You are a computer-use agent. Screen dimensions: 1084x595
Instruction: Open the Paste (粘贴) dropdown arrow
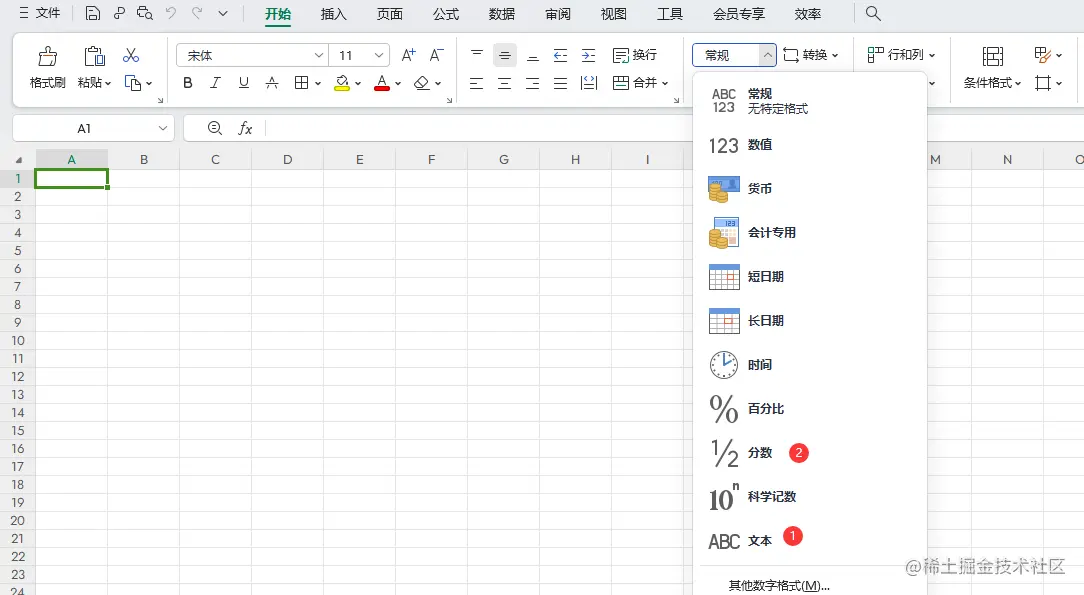point(108,84)
